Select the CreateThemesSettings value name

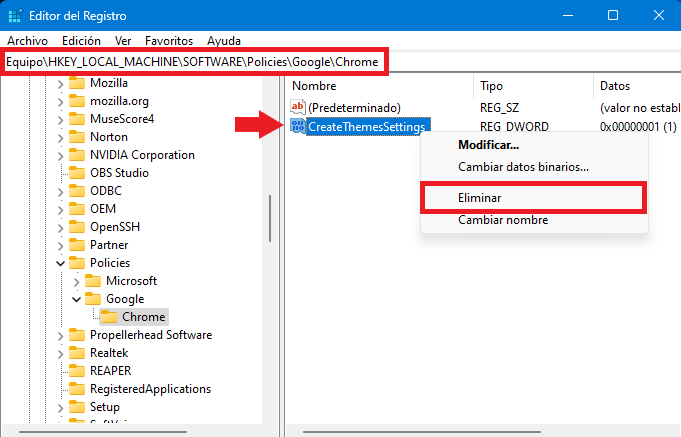(x=367, y=127)
